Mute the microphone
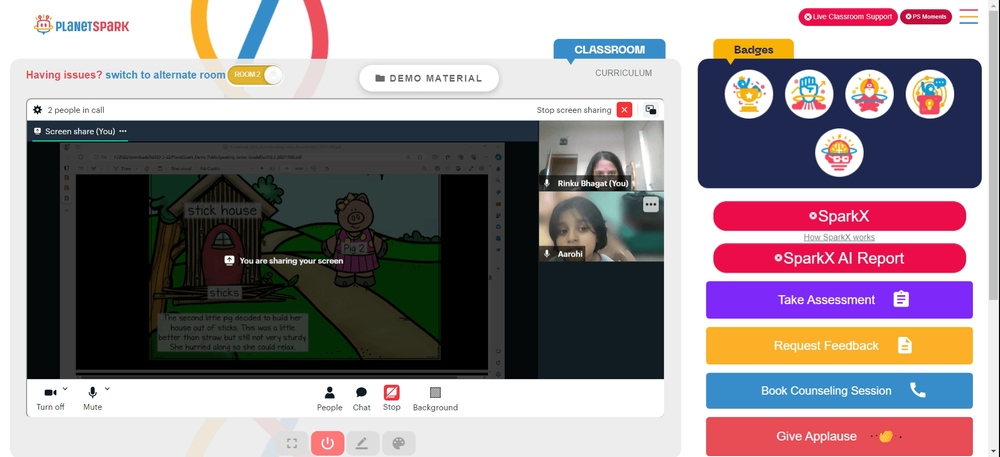This screenshot has width=1000, height=457. (x=92, y=398)
